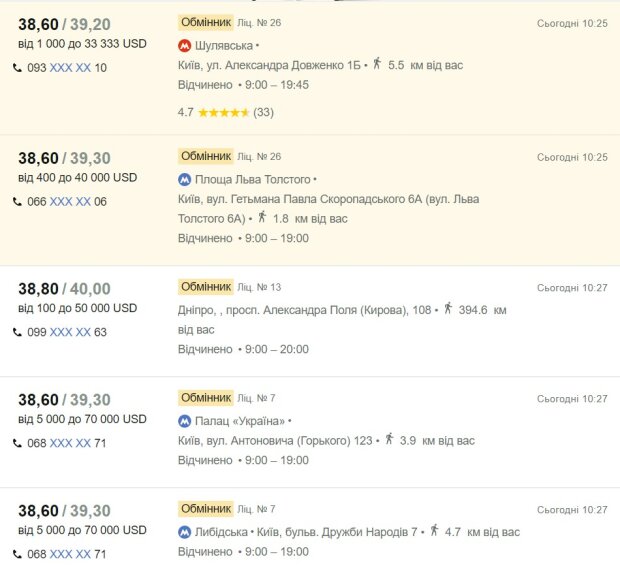Show full phone number 099 XXX XX 63
620x572 pixels.
click(70, 332)
